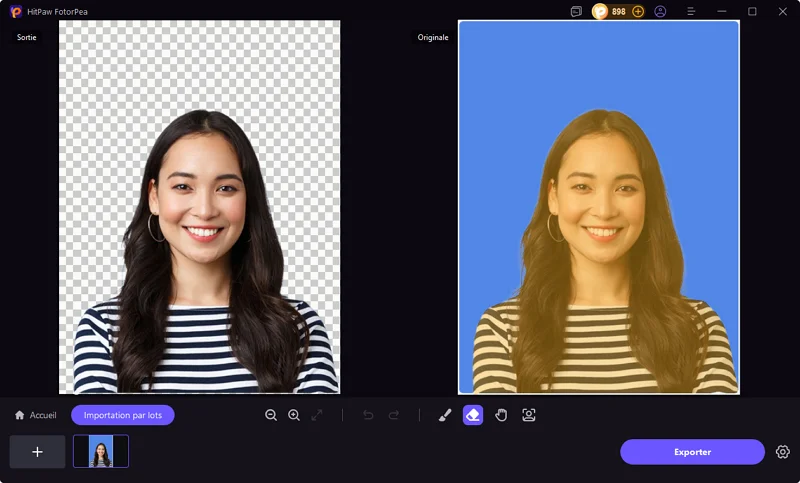This screenshot has width=800, height=483.
Task: Add a new image with plus tile
Action: click(x=37, y=452)
